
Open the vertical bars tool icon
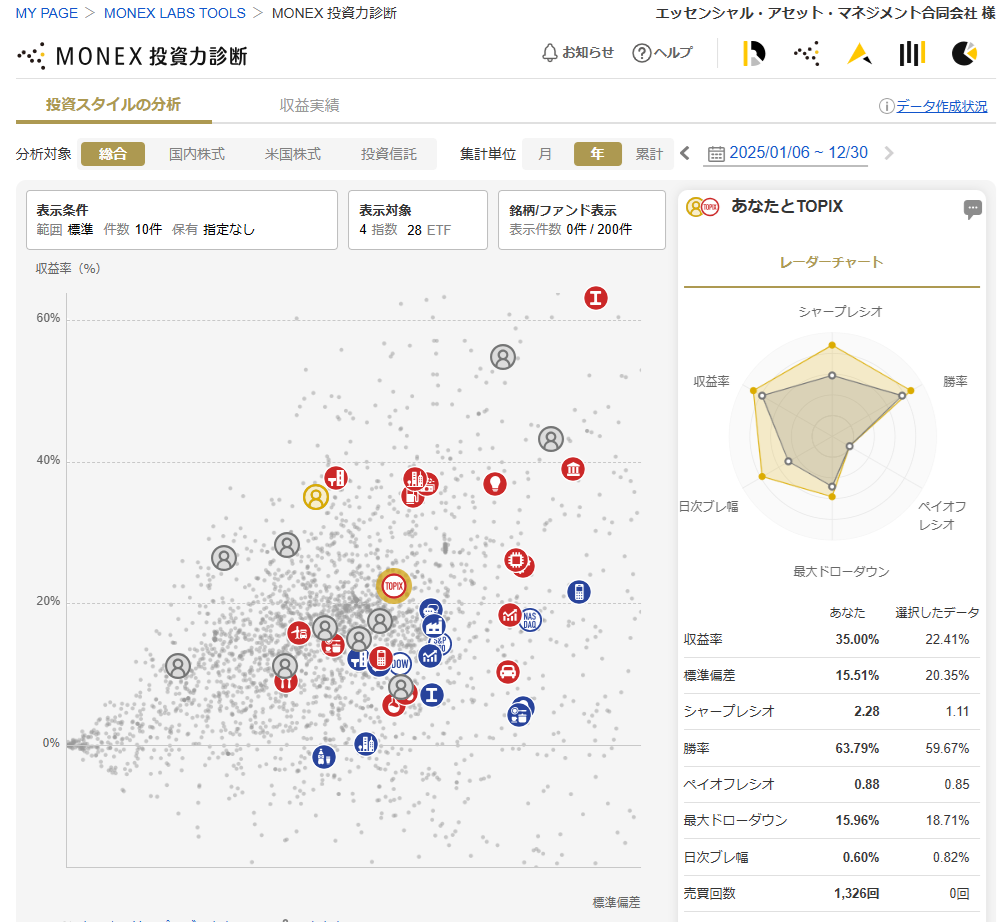click(x=911, y=54)
